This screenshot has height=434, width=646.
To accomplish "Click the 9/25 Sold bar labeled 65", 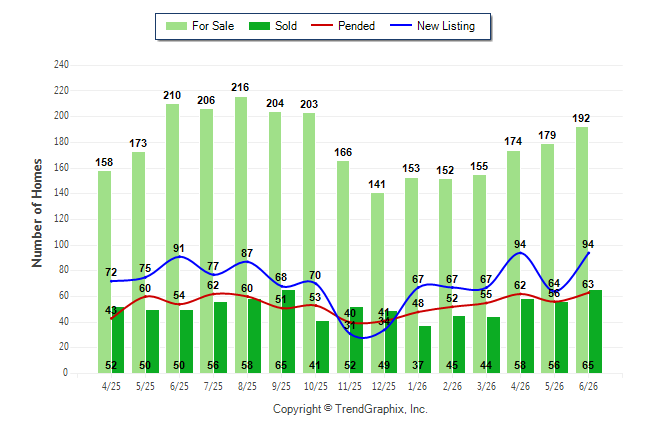I will tap(288, 331).
